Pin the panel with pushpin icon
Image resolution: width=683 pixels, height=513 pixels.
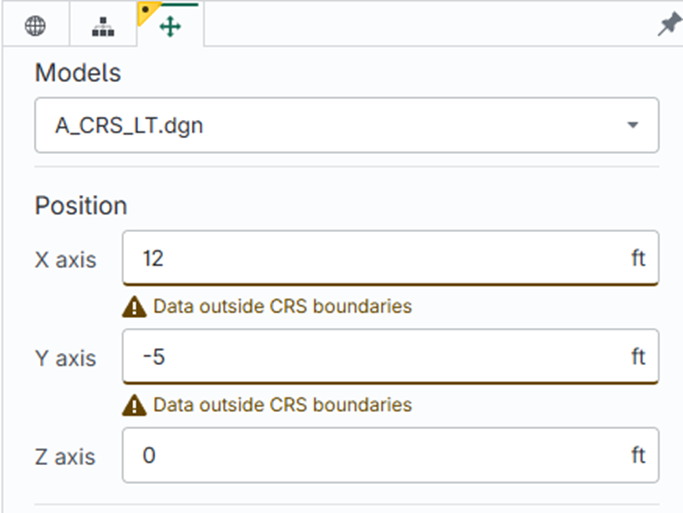tap(668, 27)
